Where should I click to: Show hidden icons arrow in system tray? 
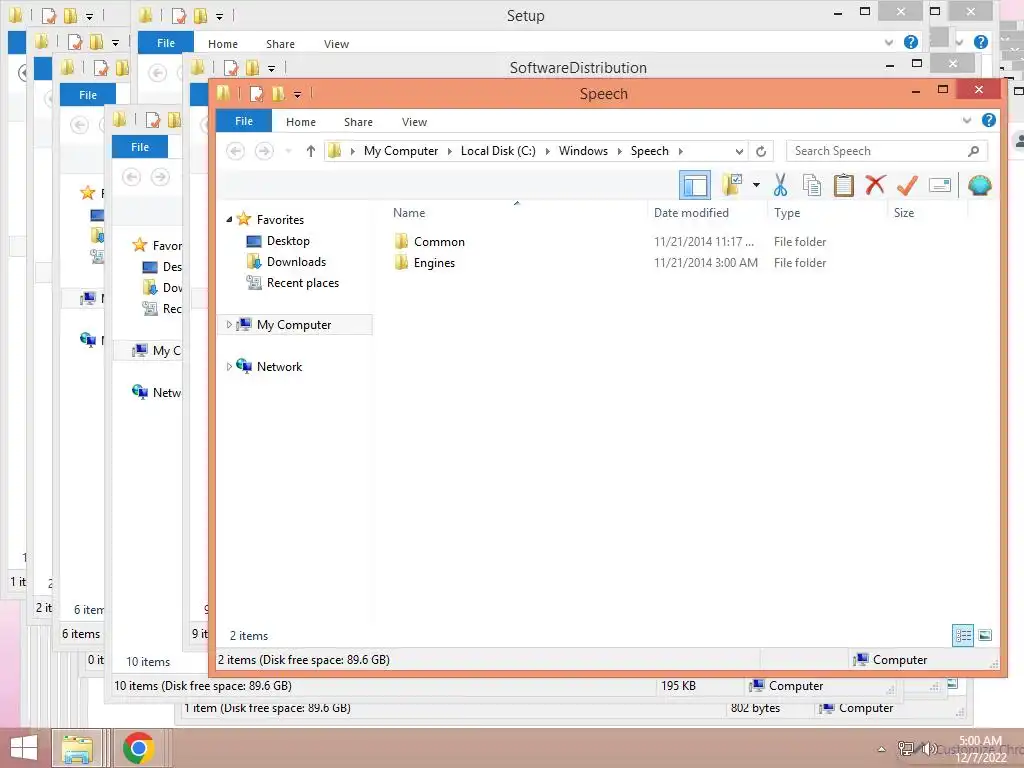(881, 749)
